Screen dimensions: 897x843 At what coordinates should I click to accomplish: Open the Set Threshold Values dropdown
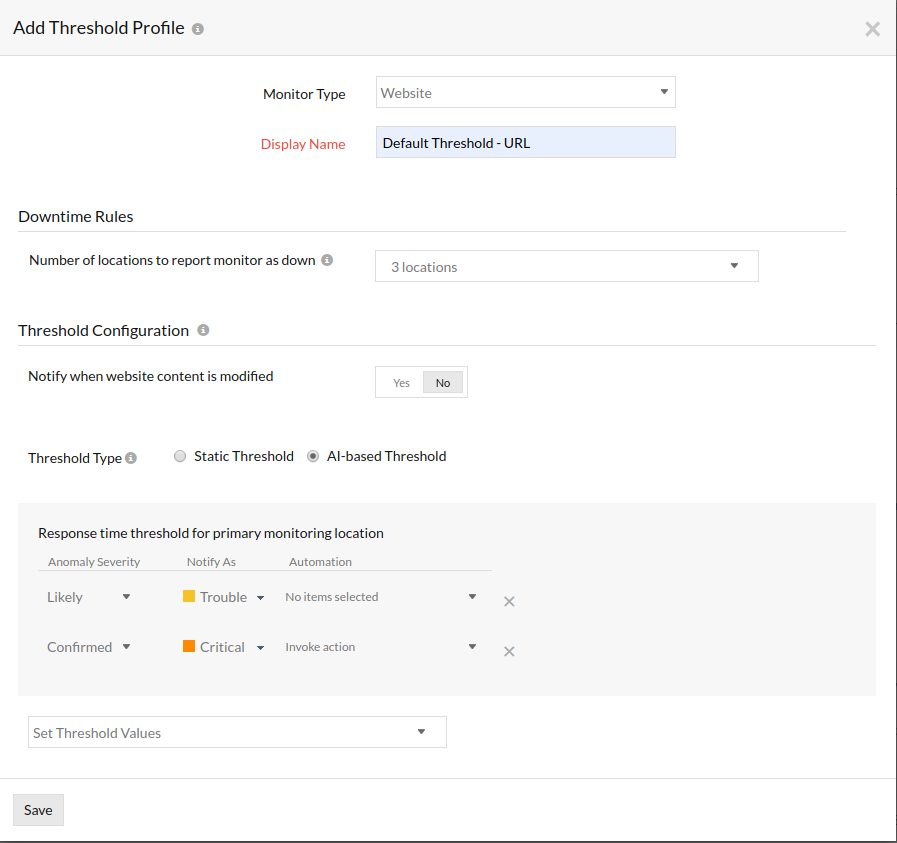(x=237, y=733)
